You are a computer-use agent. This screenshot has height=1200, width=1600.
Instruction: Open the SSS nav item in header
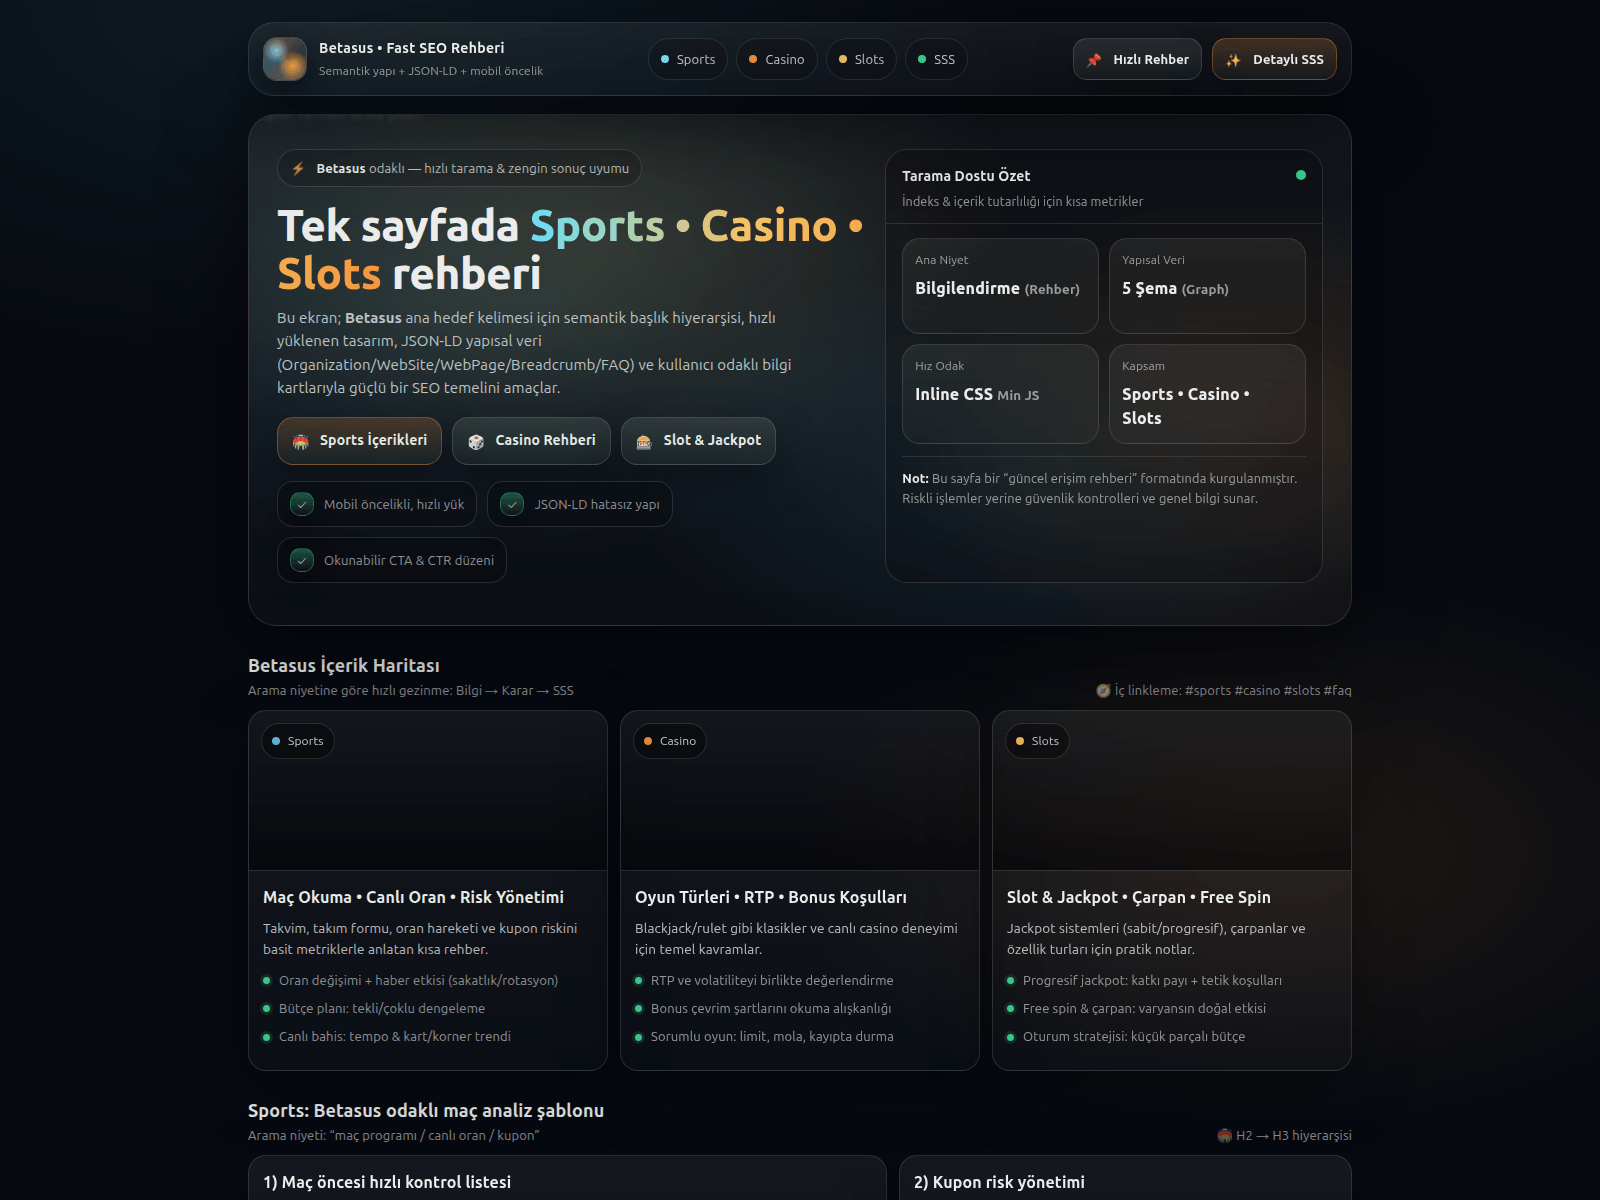936,59
